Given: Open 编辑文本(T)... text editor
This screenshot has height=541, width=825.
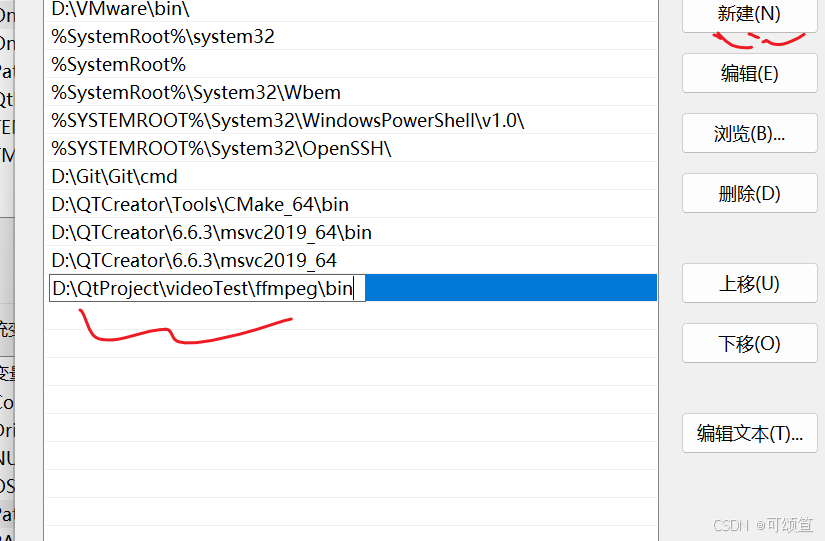Looking at the screenshot, I should [750, 433].
